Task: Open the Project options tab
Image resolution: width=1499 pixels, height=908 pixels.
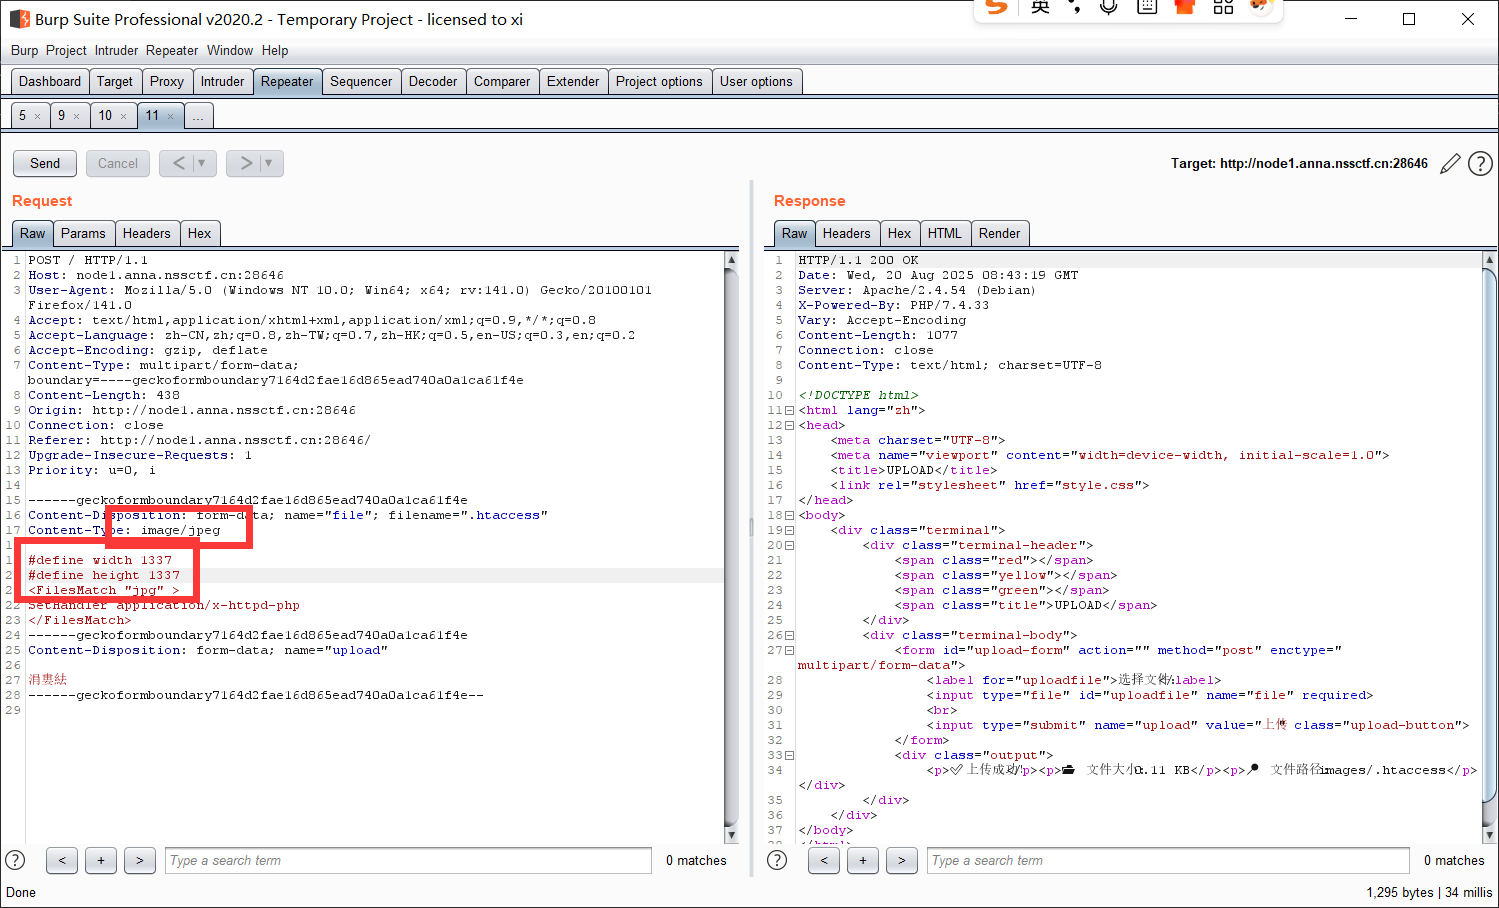Action: 659,82
